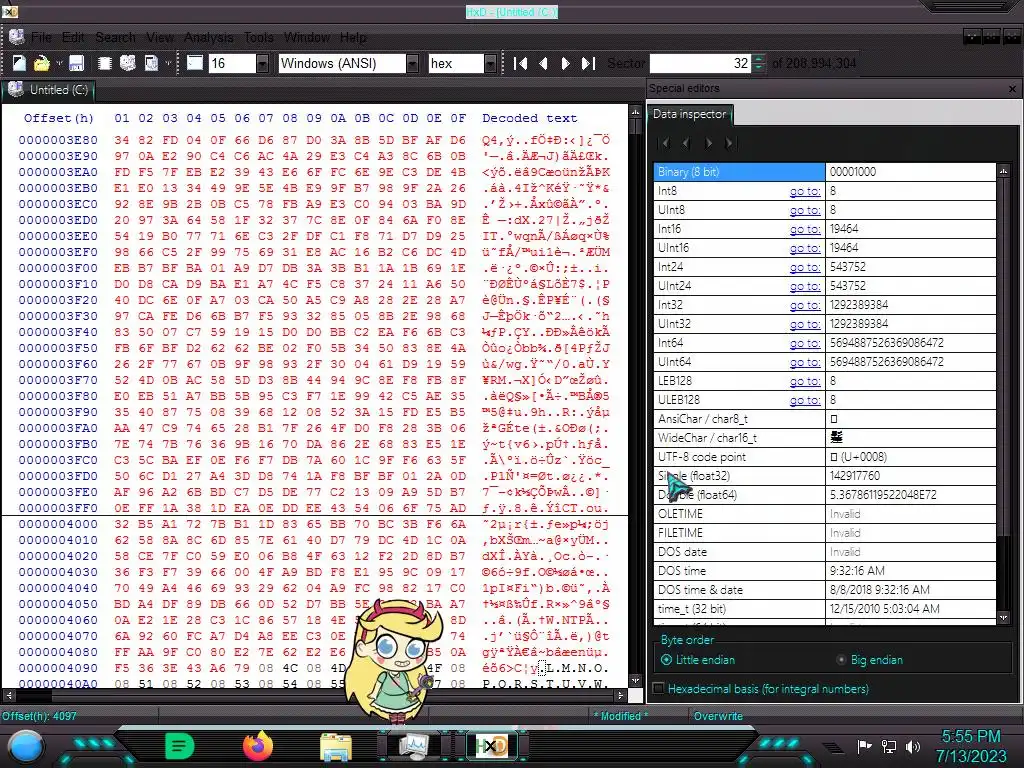The width and height of the screenshot is (1024, 768).
Task: Open the Search menu
Action: pos(116,37)
